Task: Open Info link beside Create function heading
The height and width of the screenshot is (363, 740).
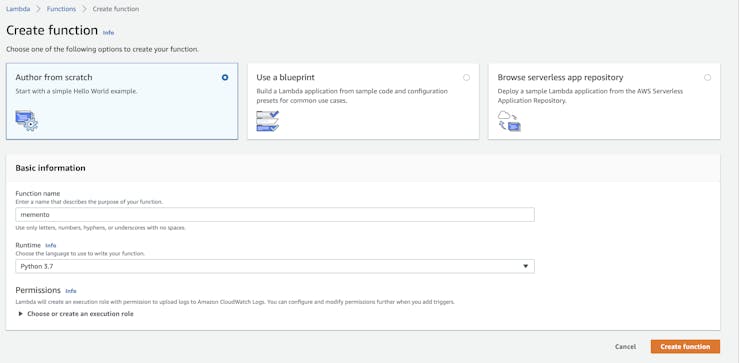Action: [x=109, y=33]
